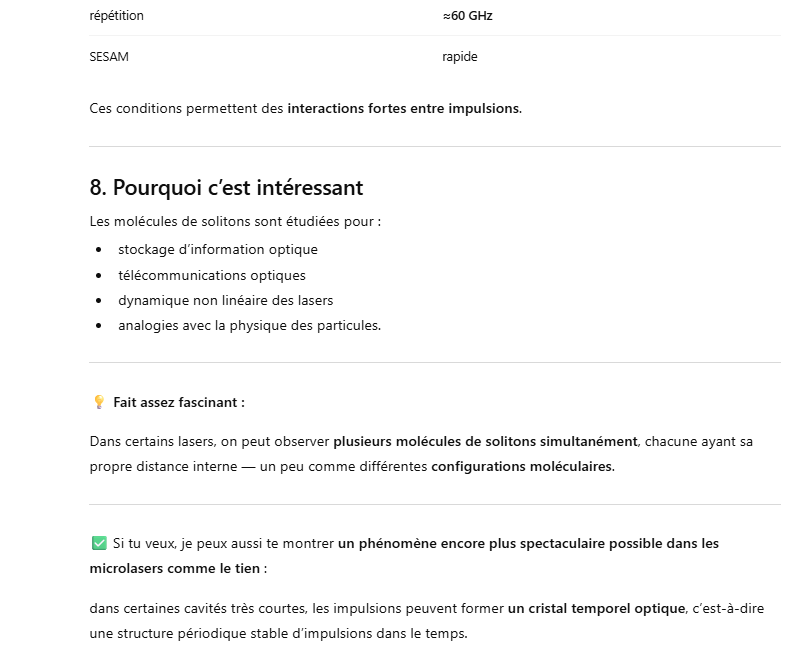Click the heading "8. Pourquoi c'est intéressant"
The width and height of the screenshot is (807, 648).
(226, 187)
